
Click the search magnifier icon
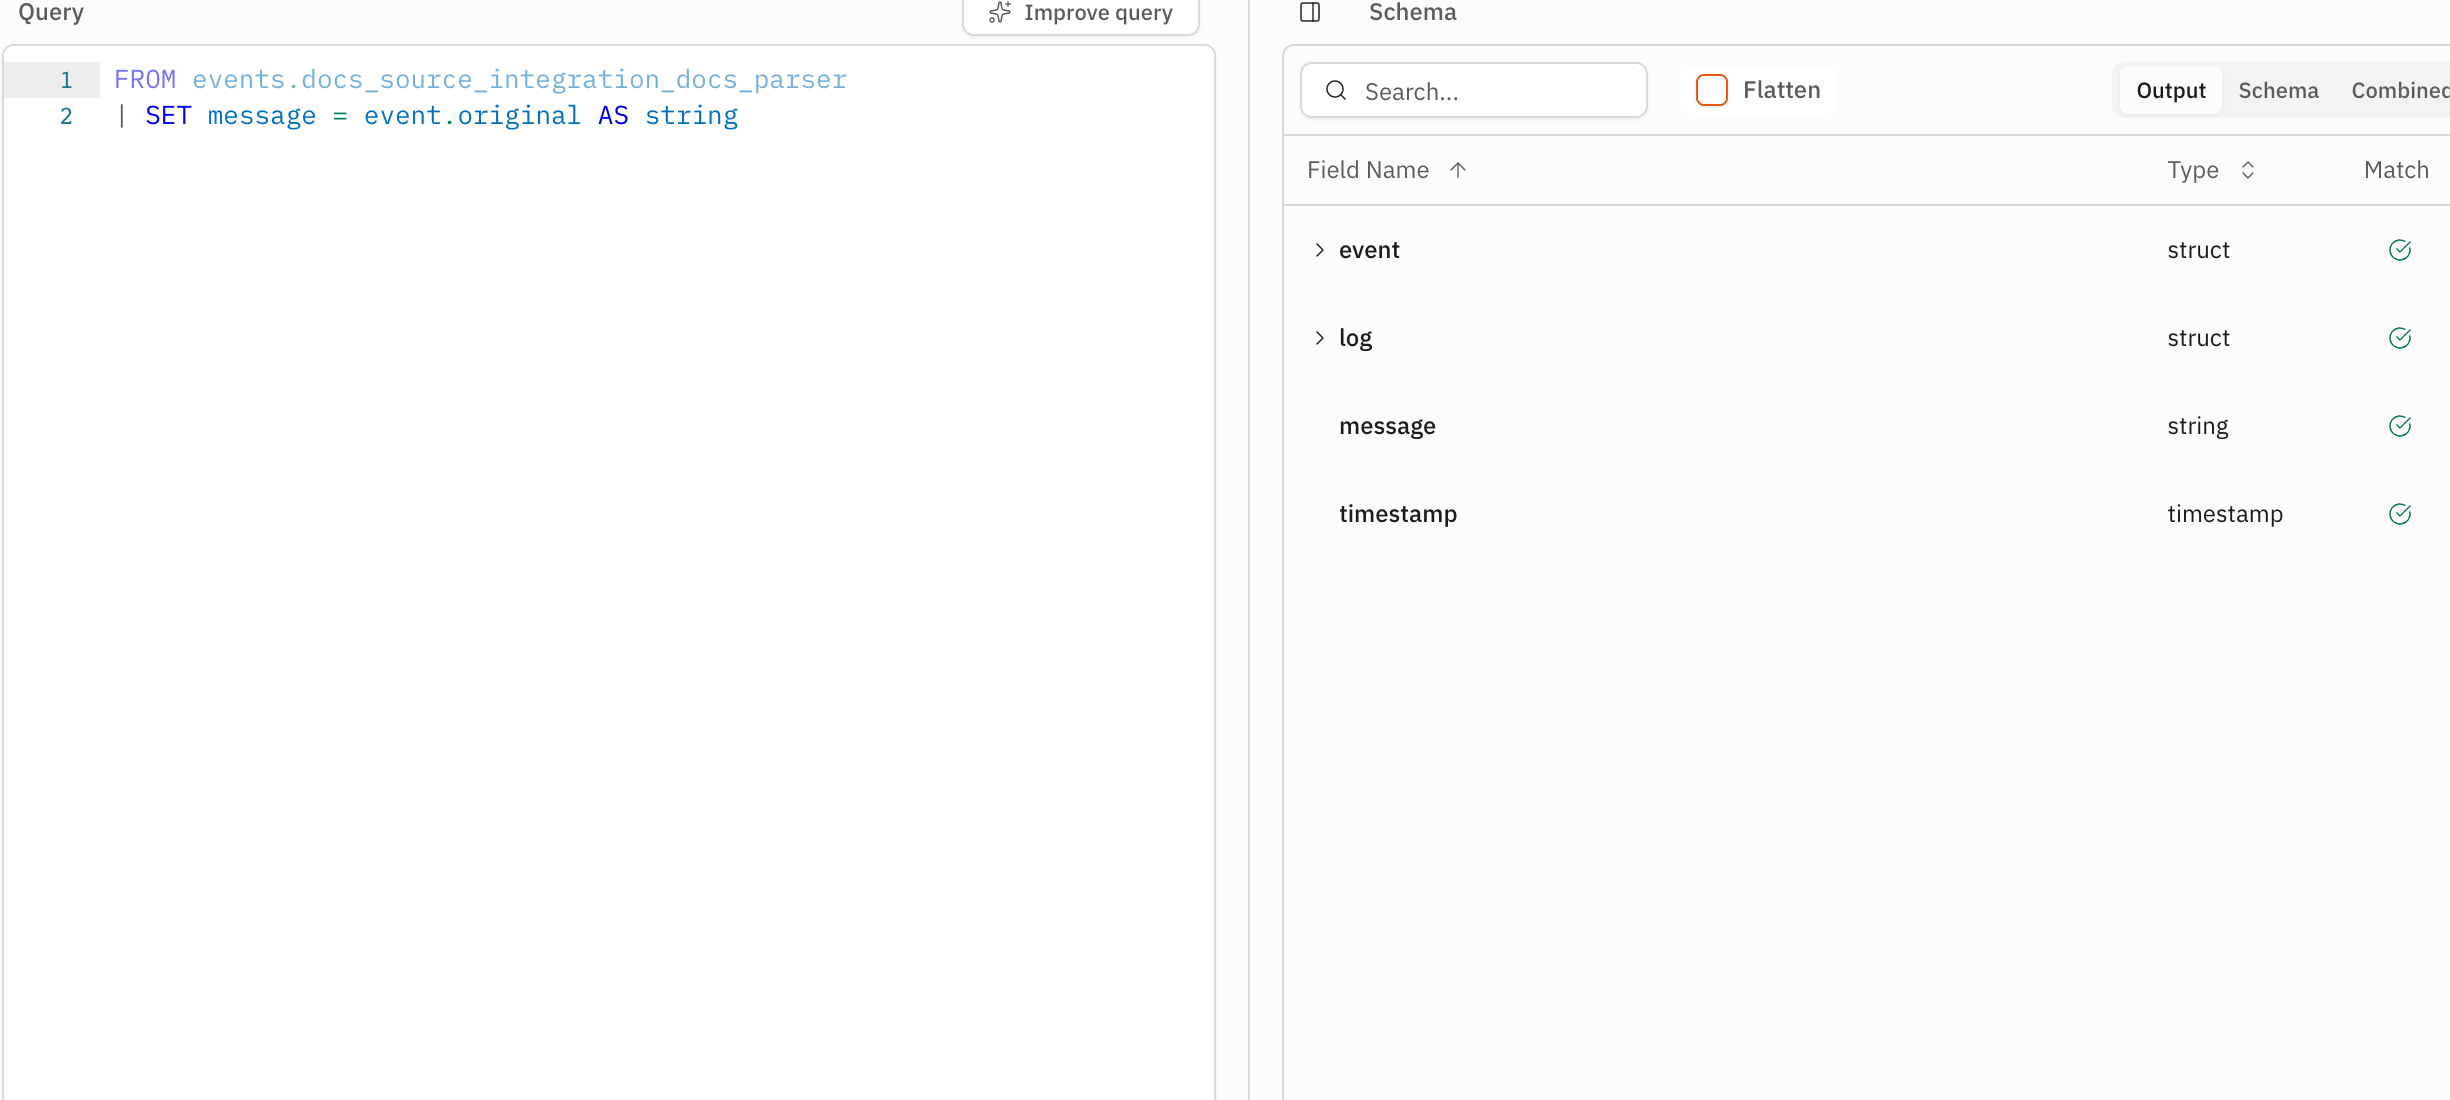(1336, 90)
